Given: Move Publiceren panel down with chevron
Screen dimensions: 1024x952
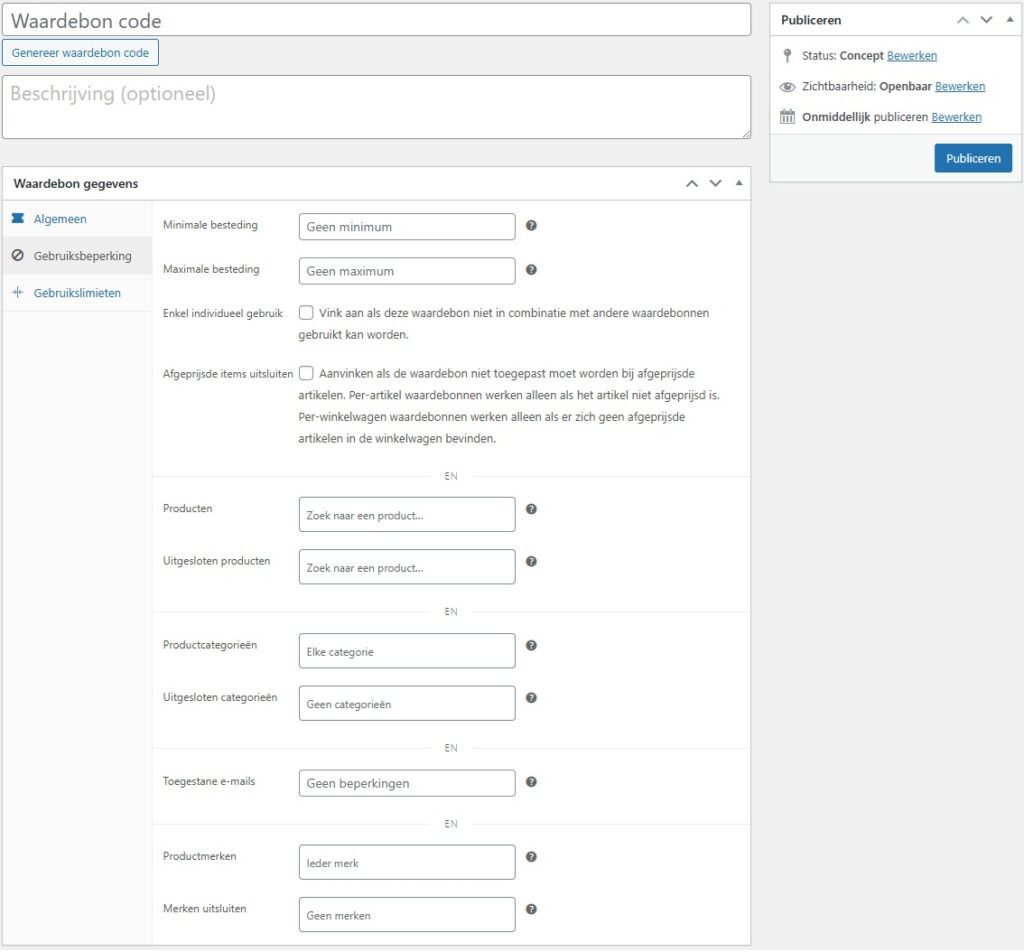Looking at the screenshot, I should click(986, 20).
